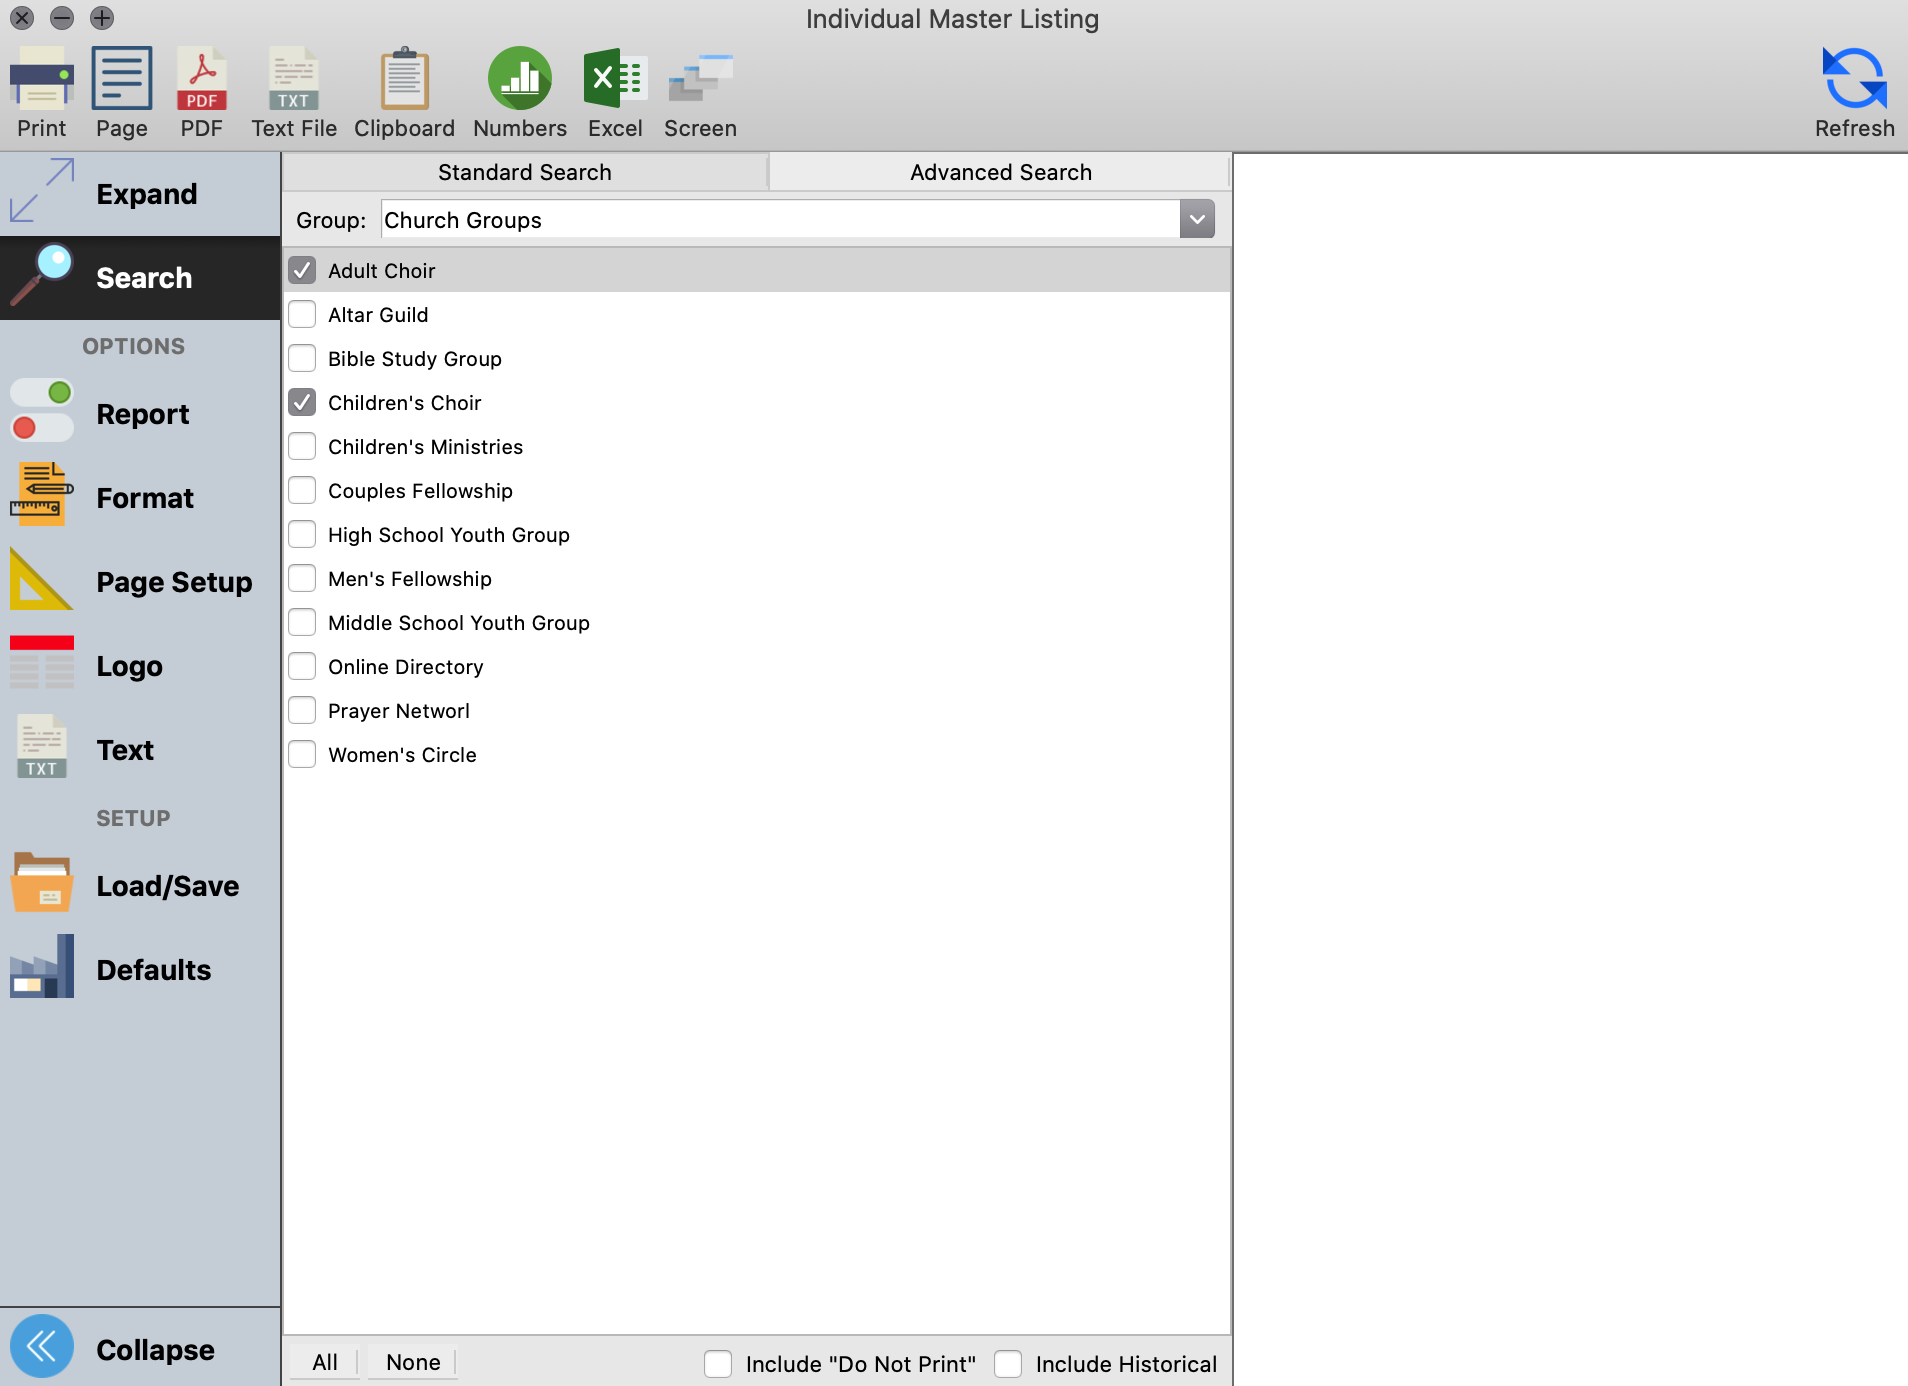The image size is (1908, 1386).
Task: Click the None button to clear selections
Action: [x=413, y=1362]
